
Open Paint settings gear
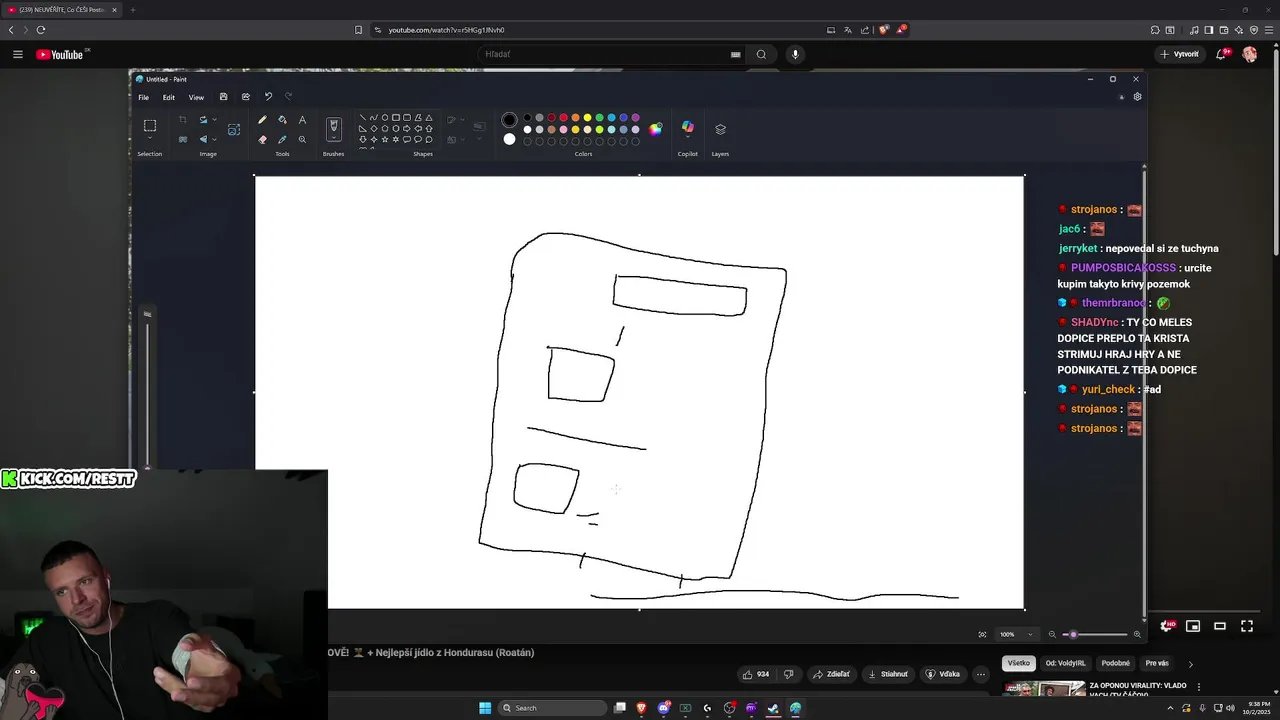[1137, 97]
